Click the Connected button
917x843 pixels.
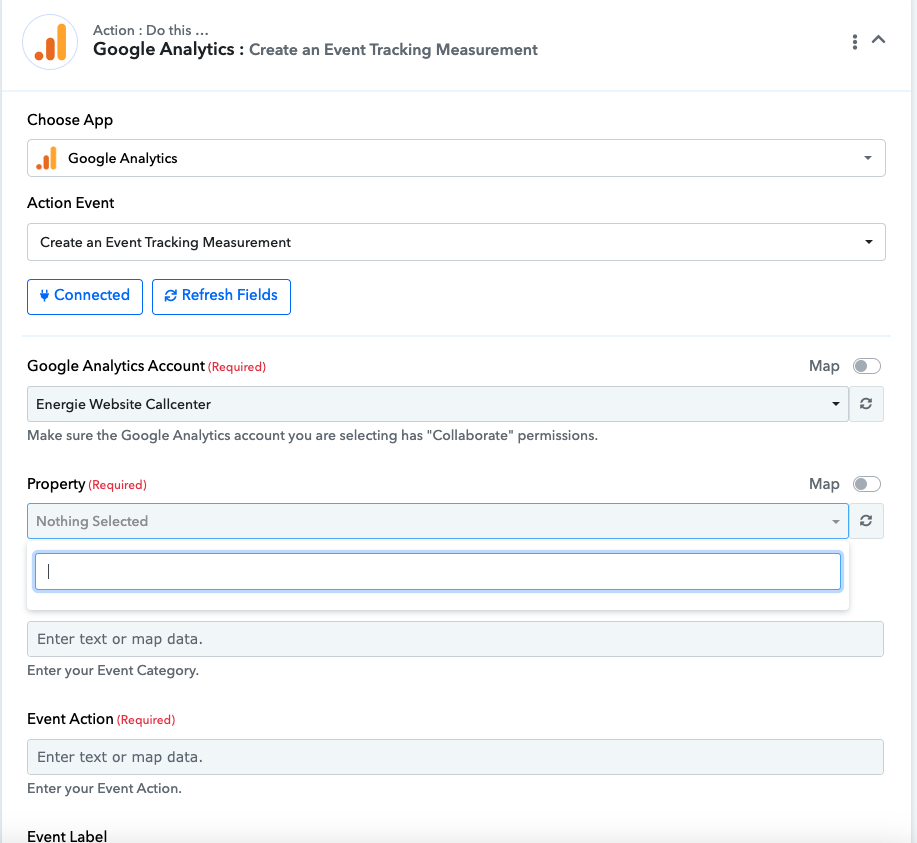85,297
